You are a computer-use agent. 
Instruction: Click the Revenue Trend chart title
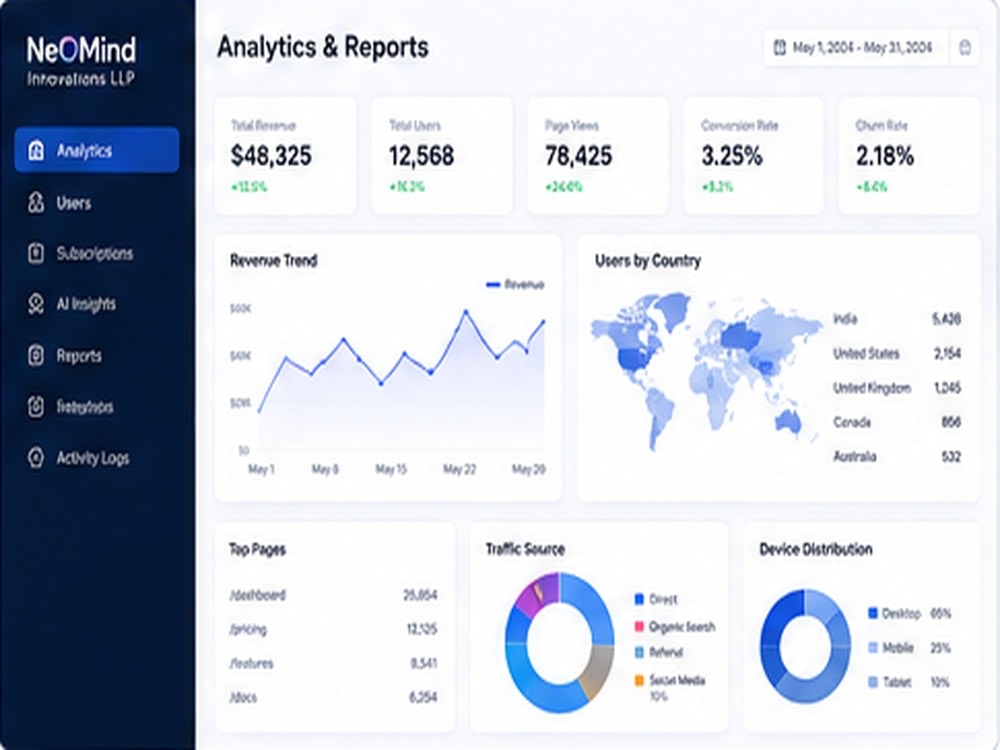click(274, 261)
